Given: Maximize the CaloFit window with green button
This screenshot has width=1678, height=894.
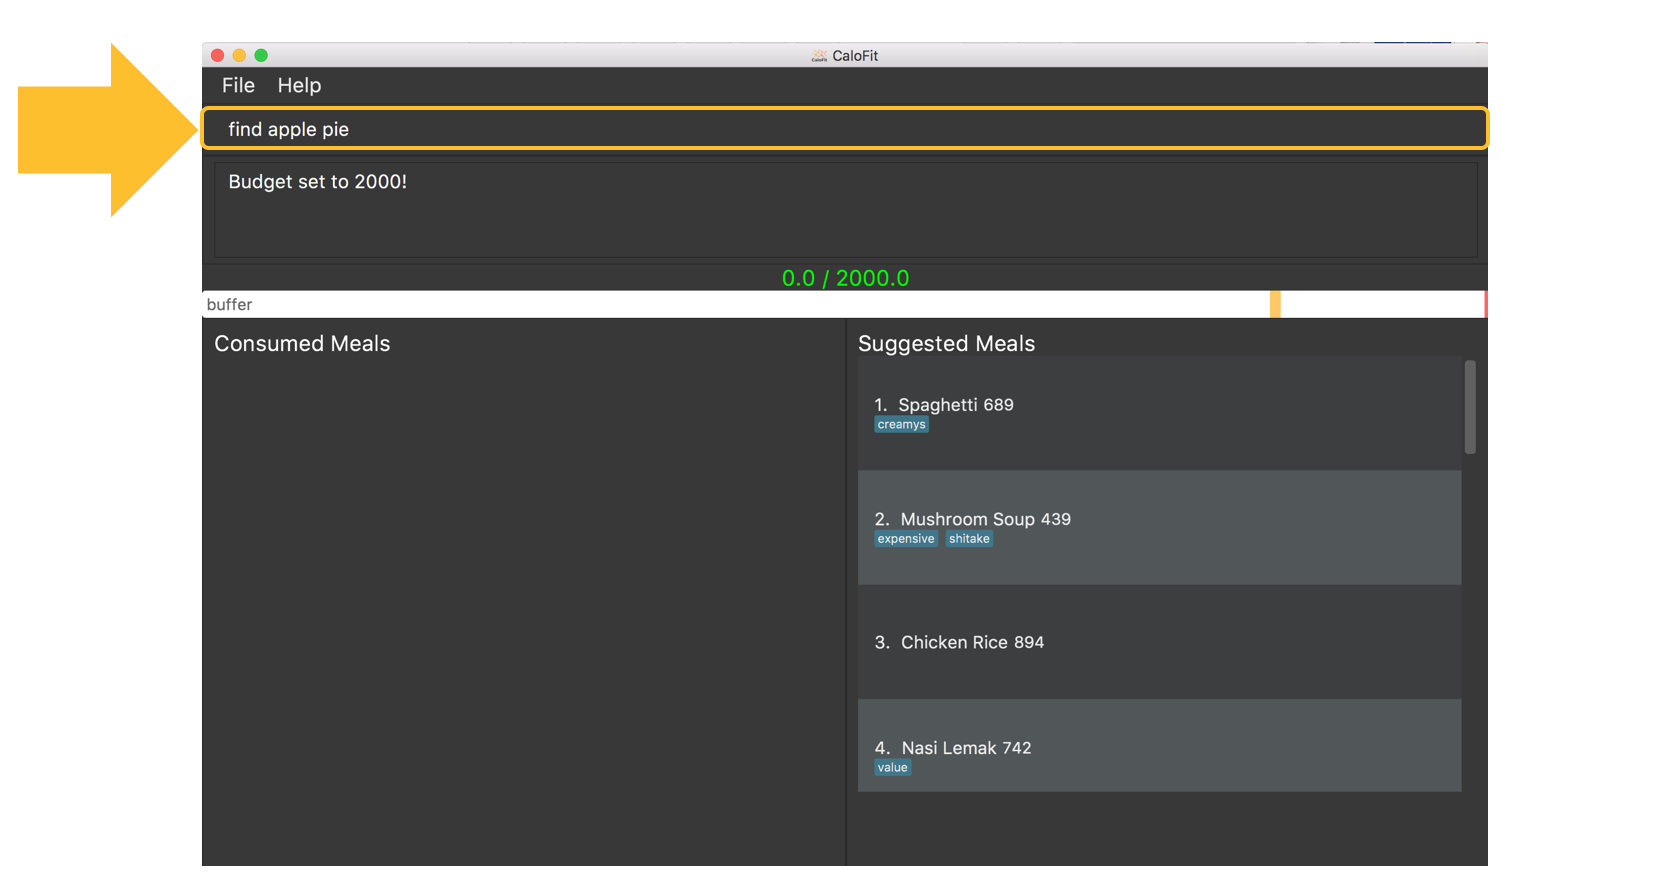Looking at the screenshot, I should click(x=261, y=55).
